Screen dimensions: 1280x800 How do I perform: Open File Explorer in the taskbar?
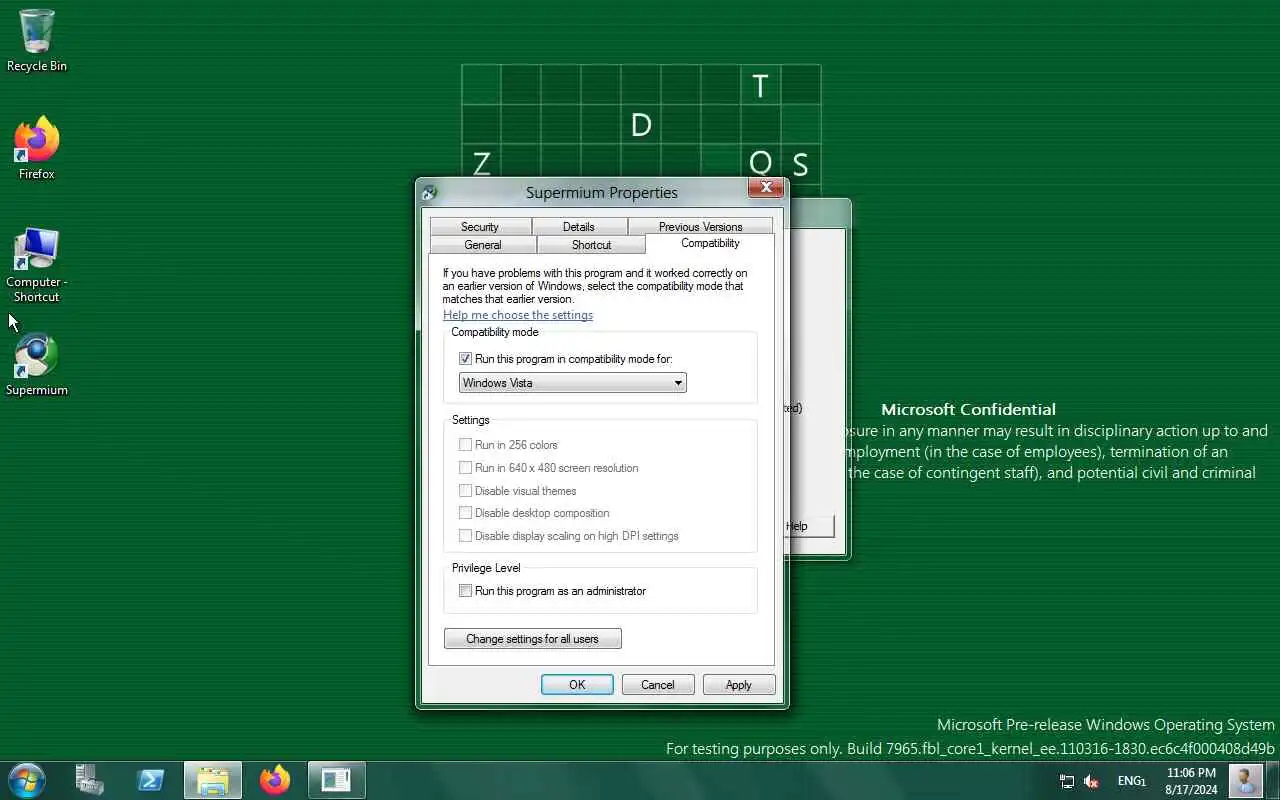(x=213, y=780)
